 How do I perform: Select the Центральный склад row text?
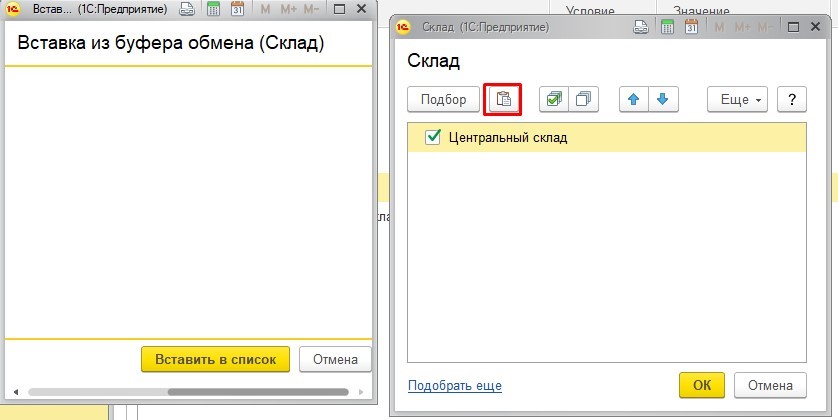508,137
